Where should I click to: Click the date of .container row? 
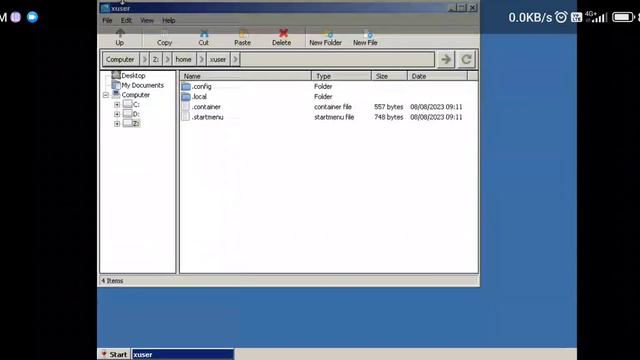[x=436, y=107]
